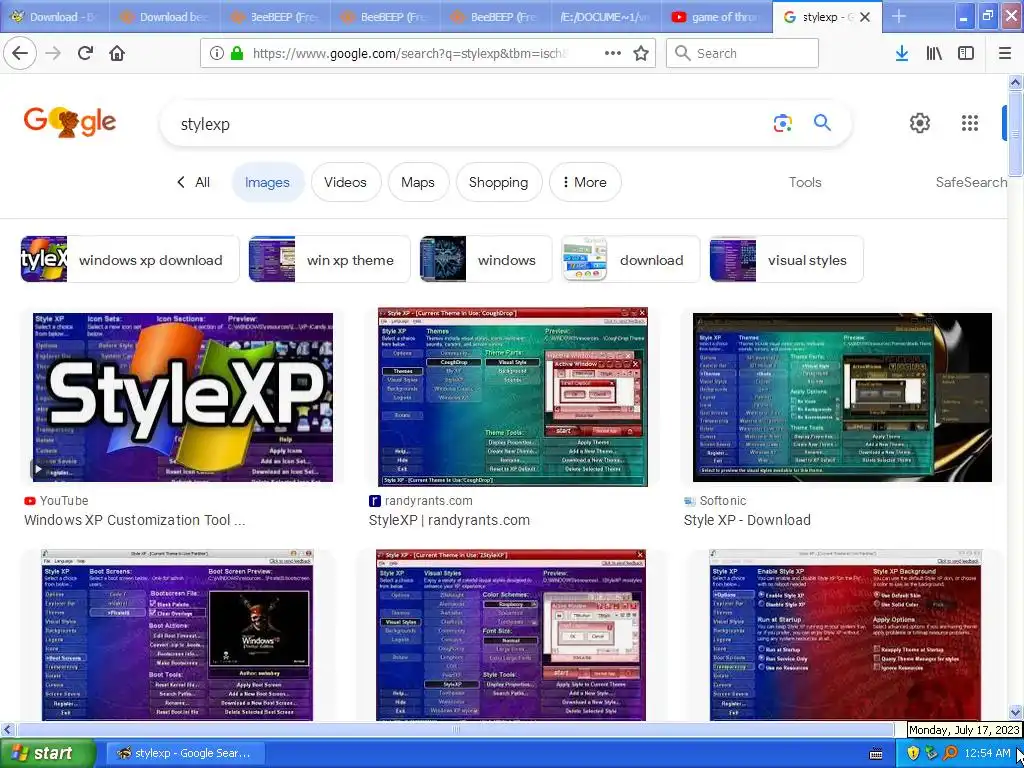Switch to Shopping results
This screenshot has width=1024, height=768.
click(498, 182)
